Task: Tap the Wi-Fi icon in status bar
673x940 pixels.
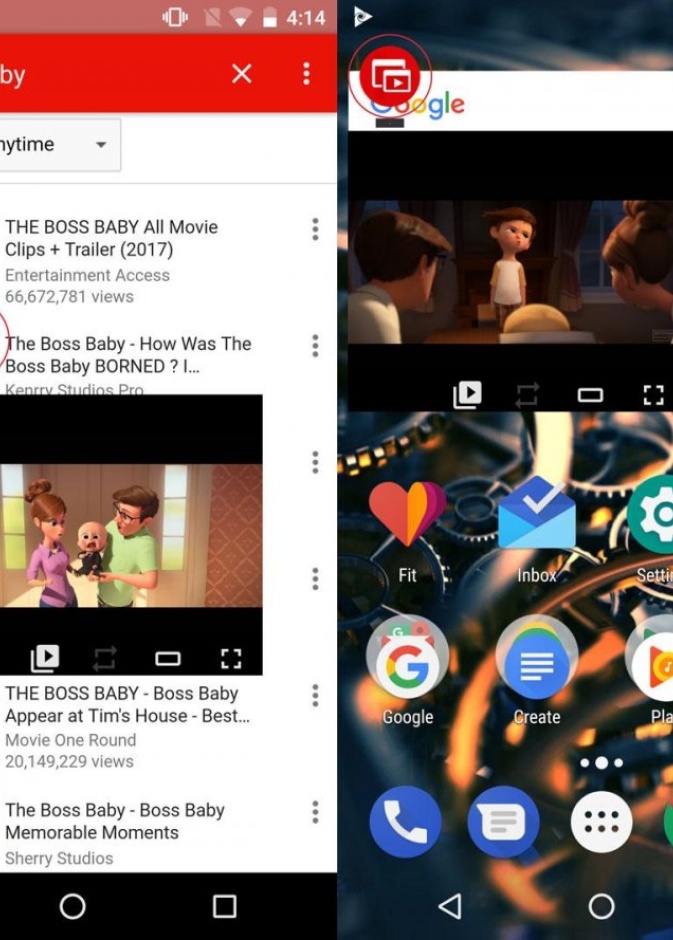Action: (240, 18)
